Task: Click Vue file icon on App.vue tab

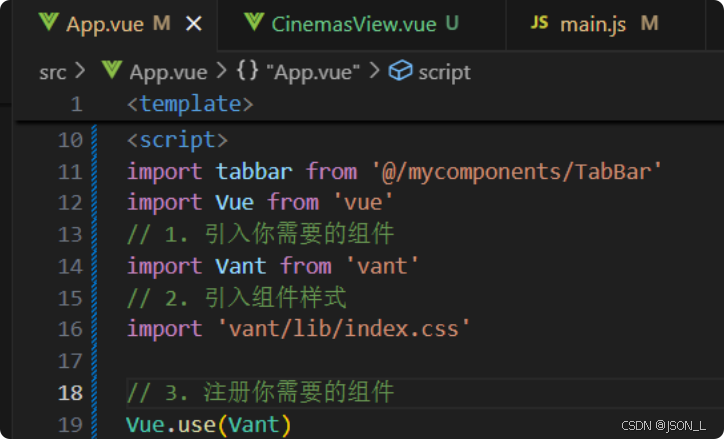Action: tap(48, 22)
